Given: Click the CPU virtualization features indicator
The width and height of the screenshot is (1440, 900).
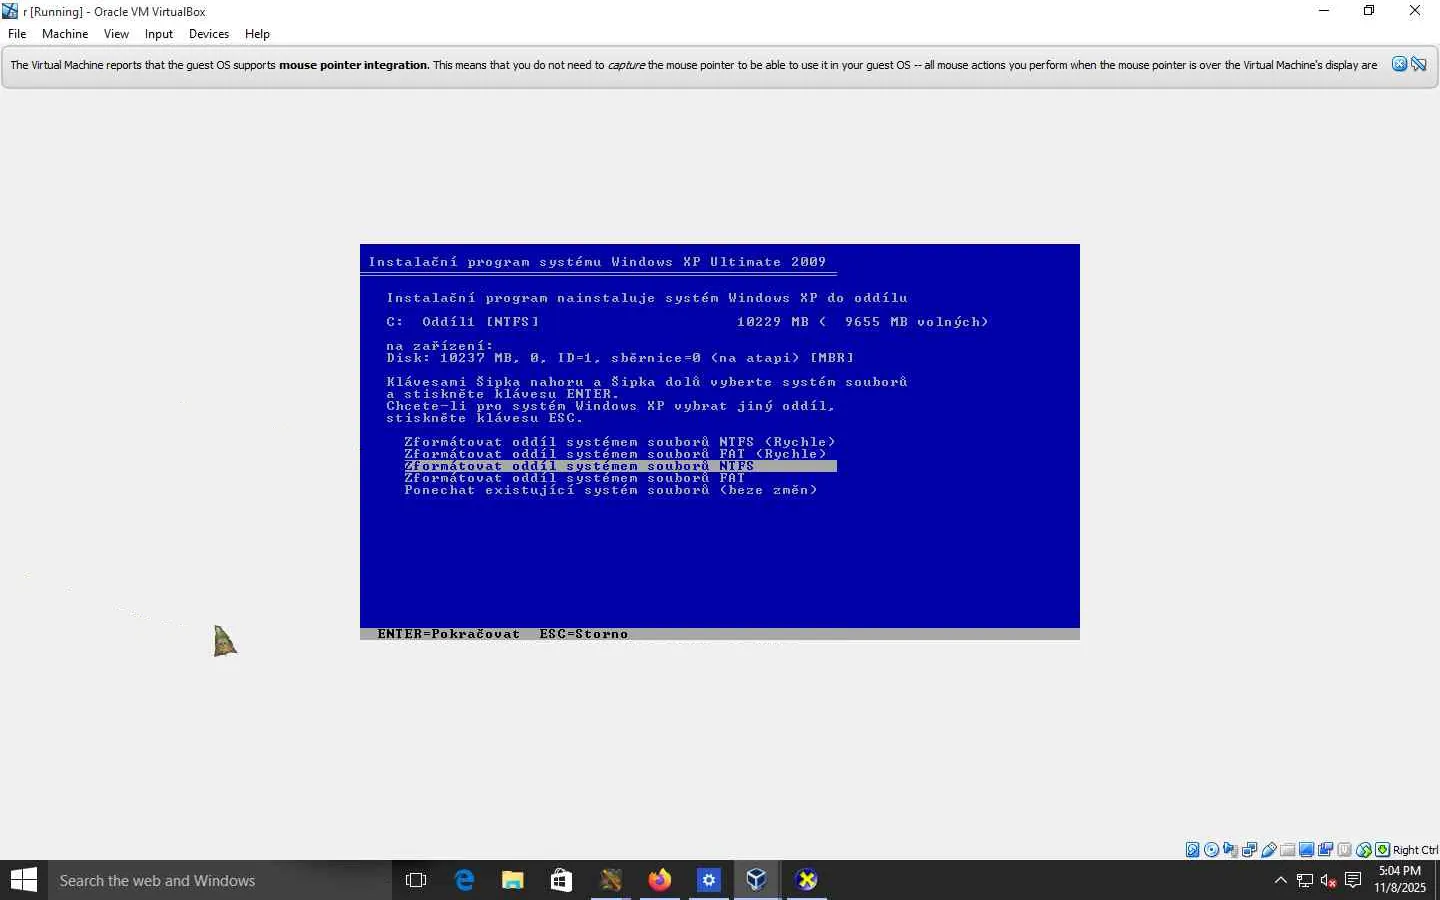Looking at the screenshot, I should tap(1345, 850).
